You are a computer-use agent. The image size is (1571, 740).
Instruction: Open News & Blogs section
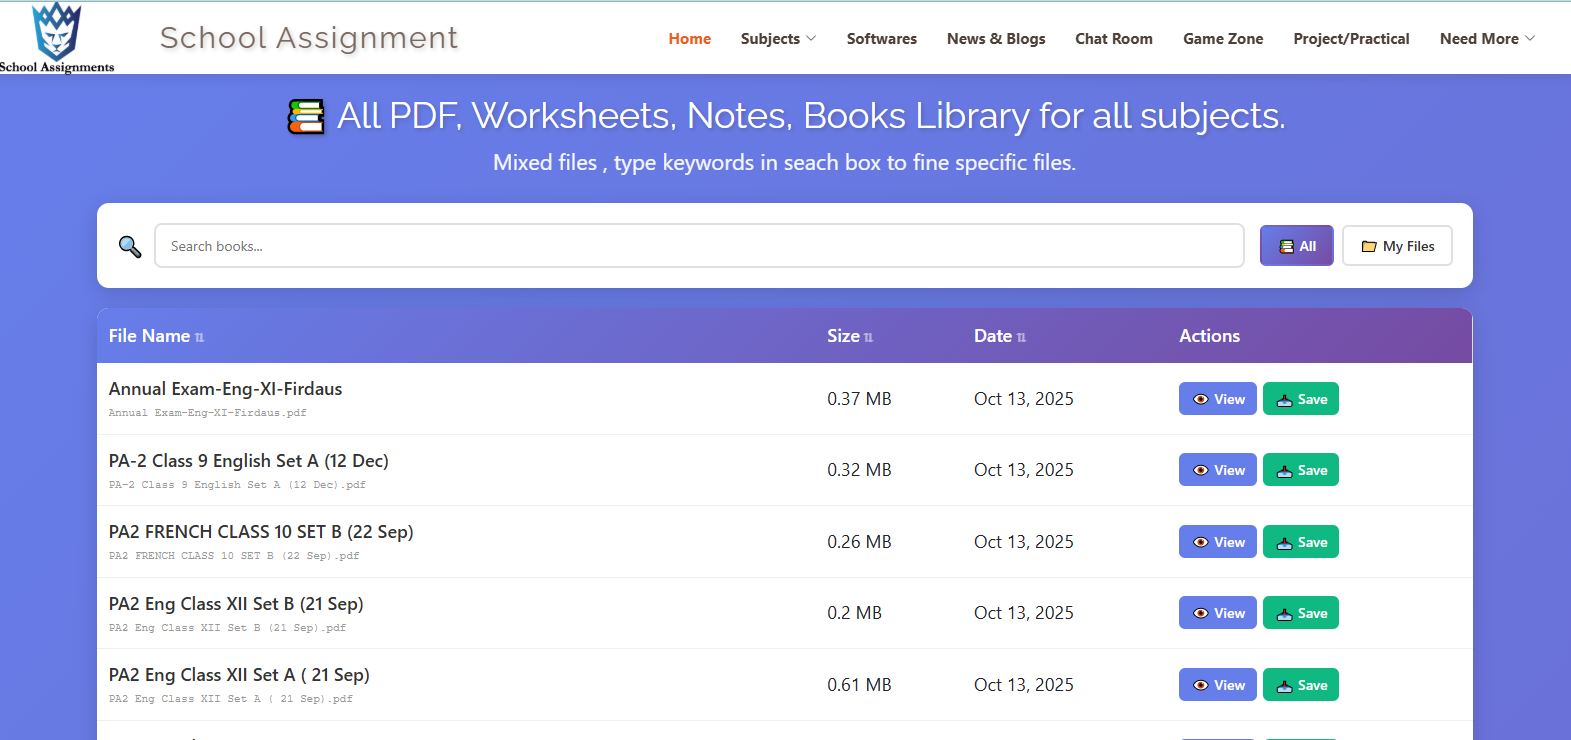tap(996, 39)
